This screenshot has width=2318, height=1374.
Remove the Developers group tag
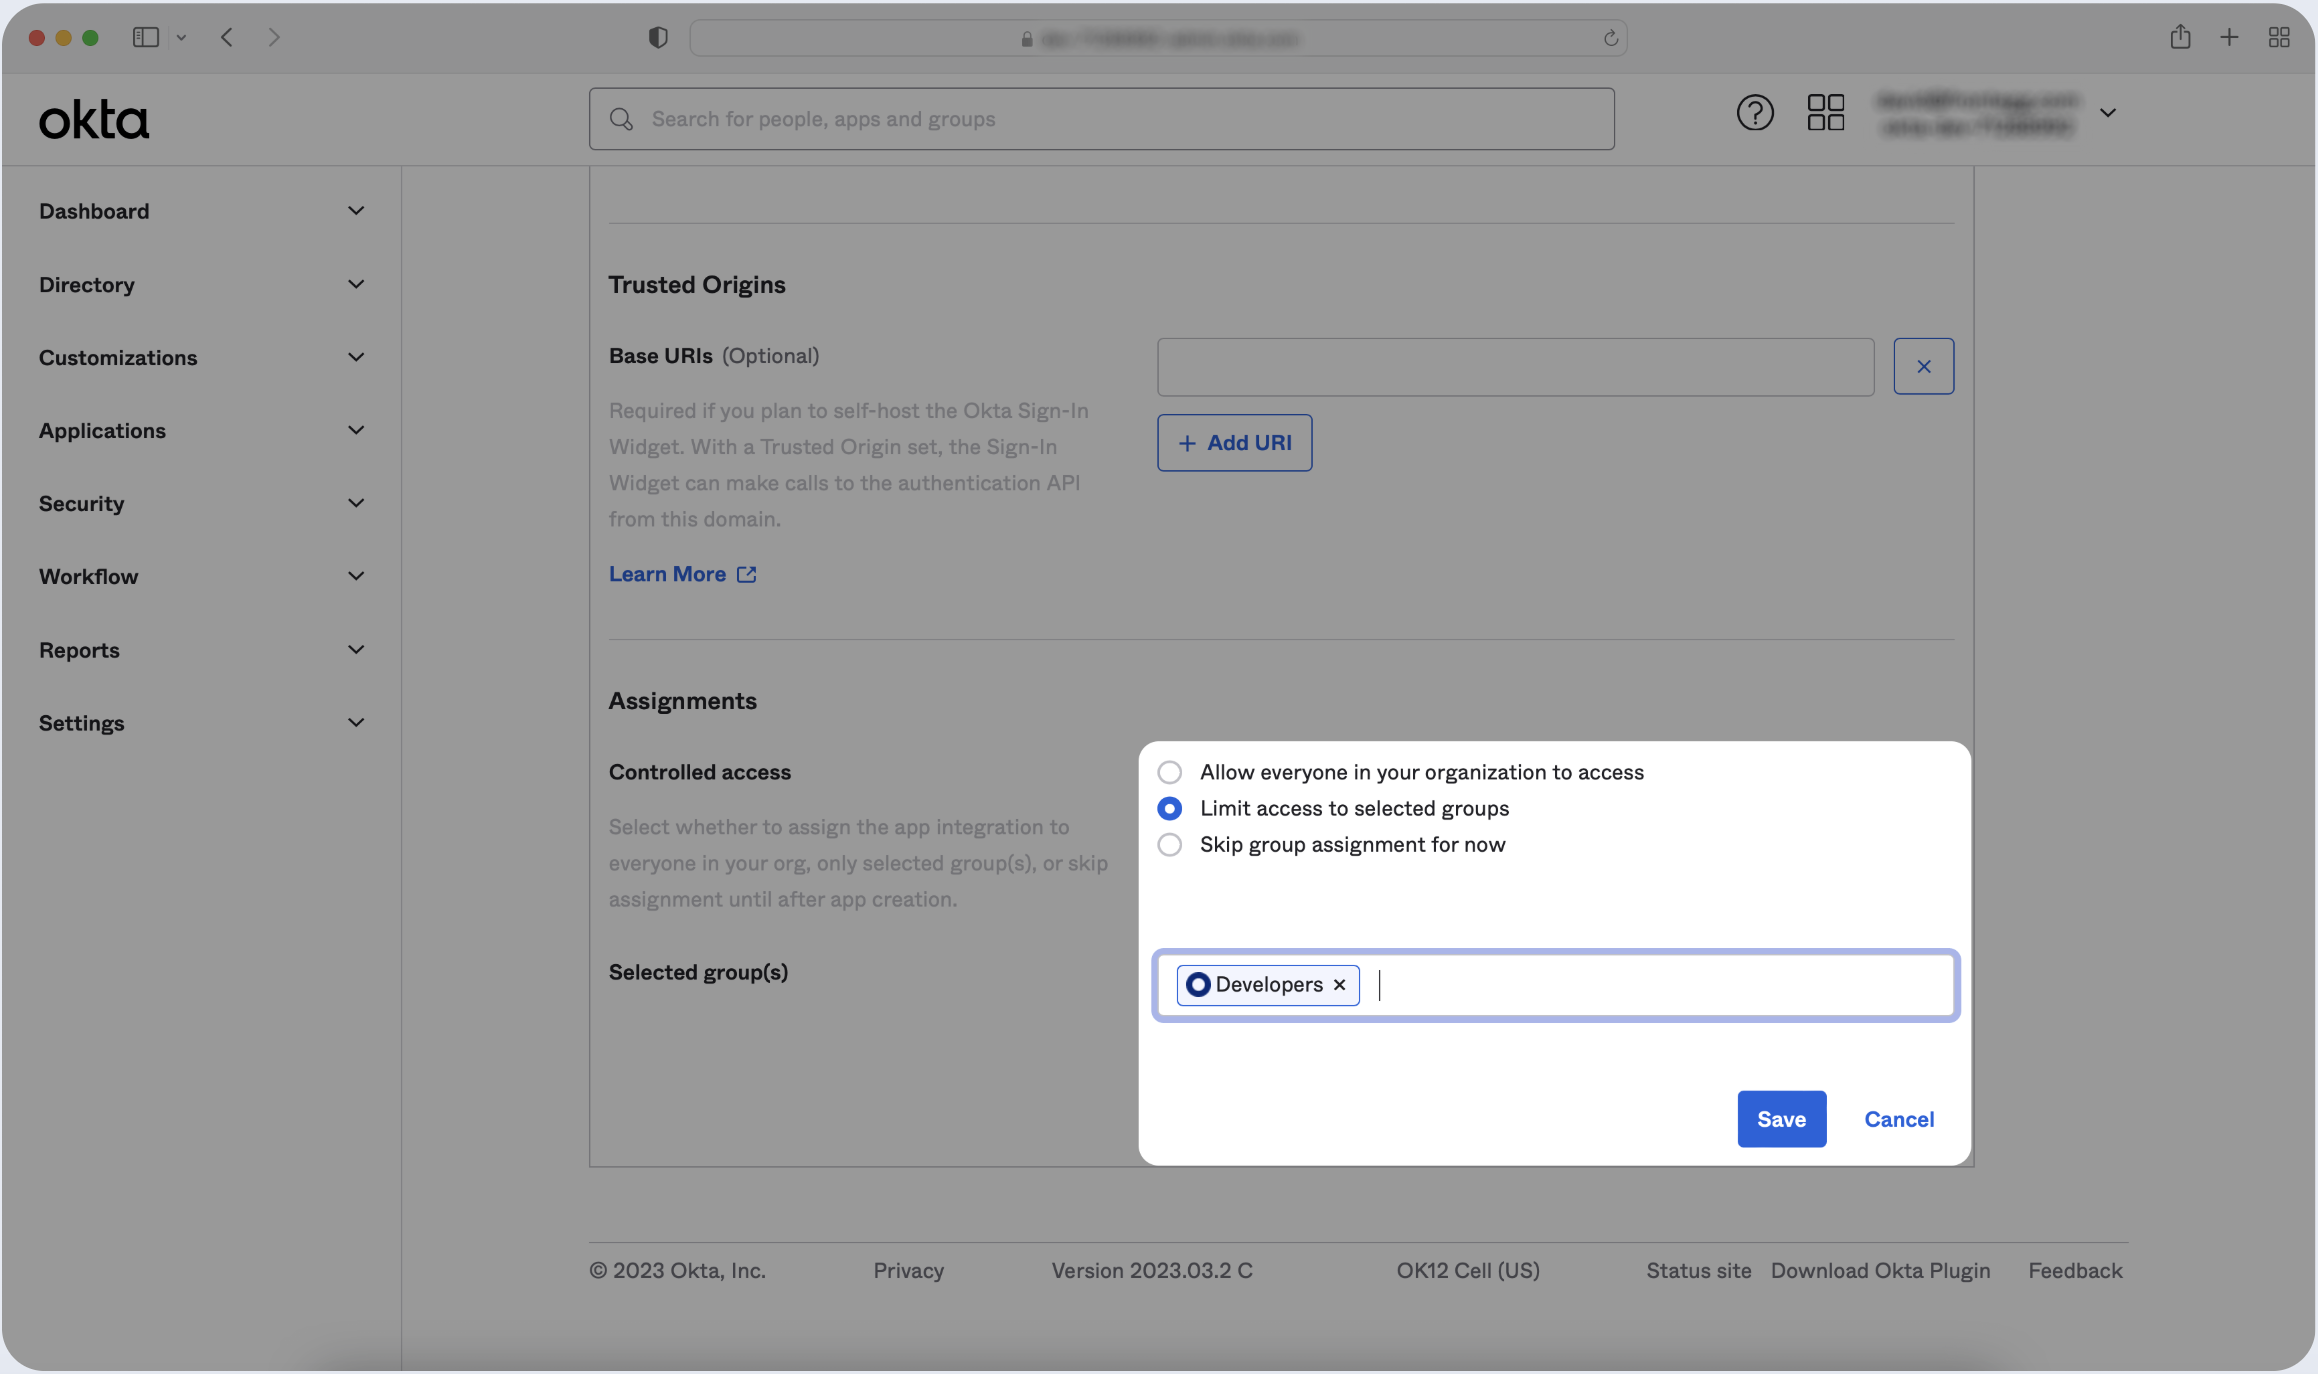pyautogui.click(x=1339, y=985)
